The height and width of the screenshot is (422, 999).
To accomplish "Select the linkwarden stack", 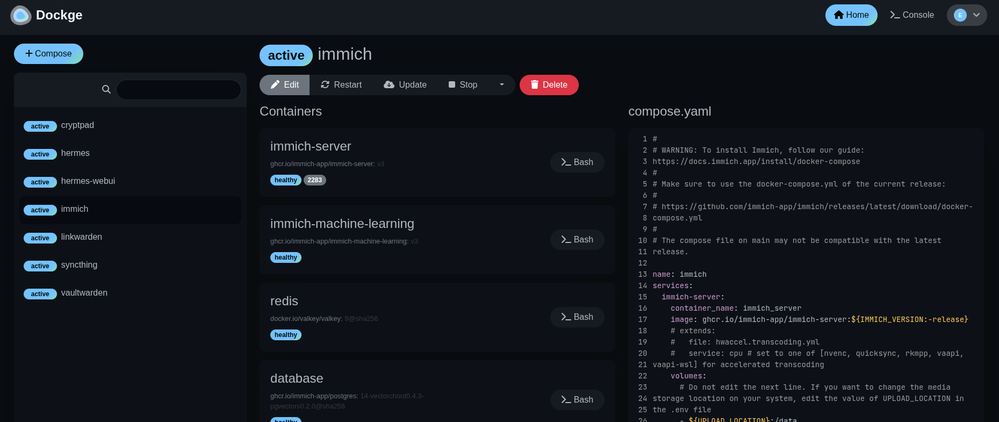I will tap(130, 237).
